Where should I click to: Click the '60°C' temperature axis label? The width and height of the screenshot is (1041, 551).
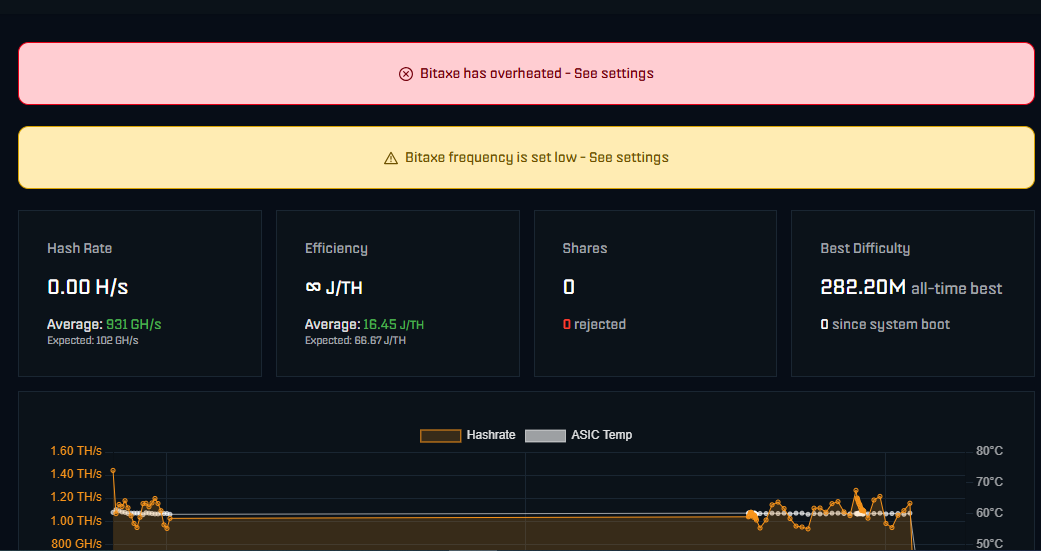tap(989, 513)
